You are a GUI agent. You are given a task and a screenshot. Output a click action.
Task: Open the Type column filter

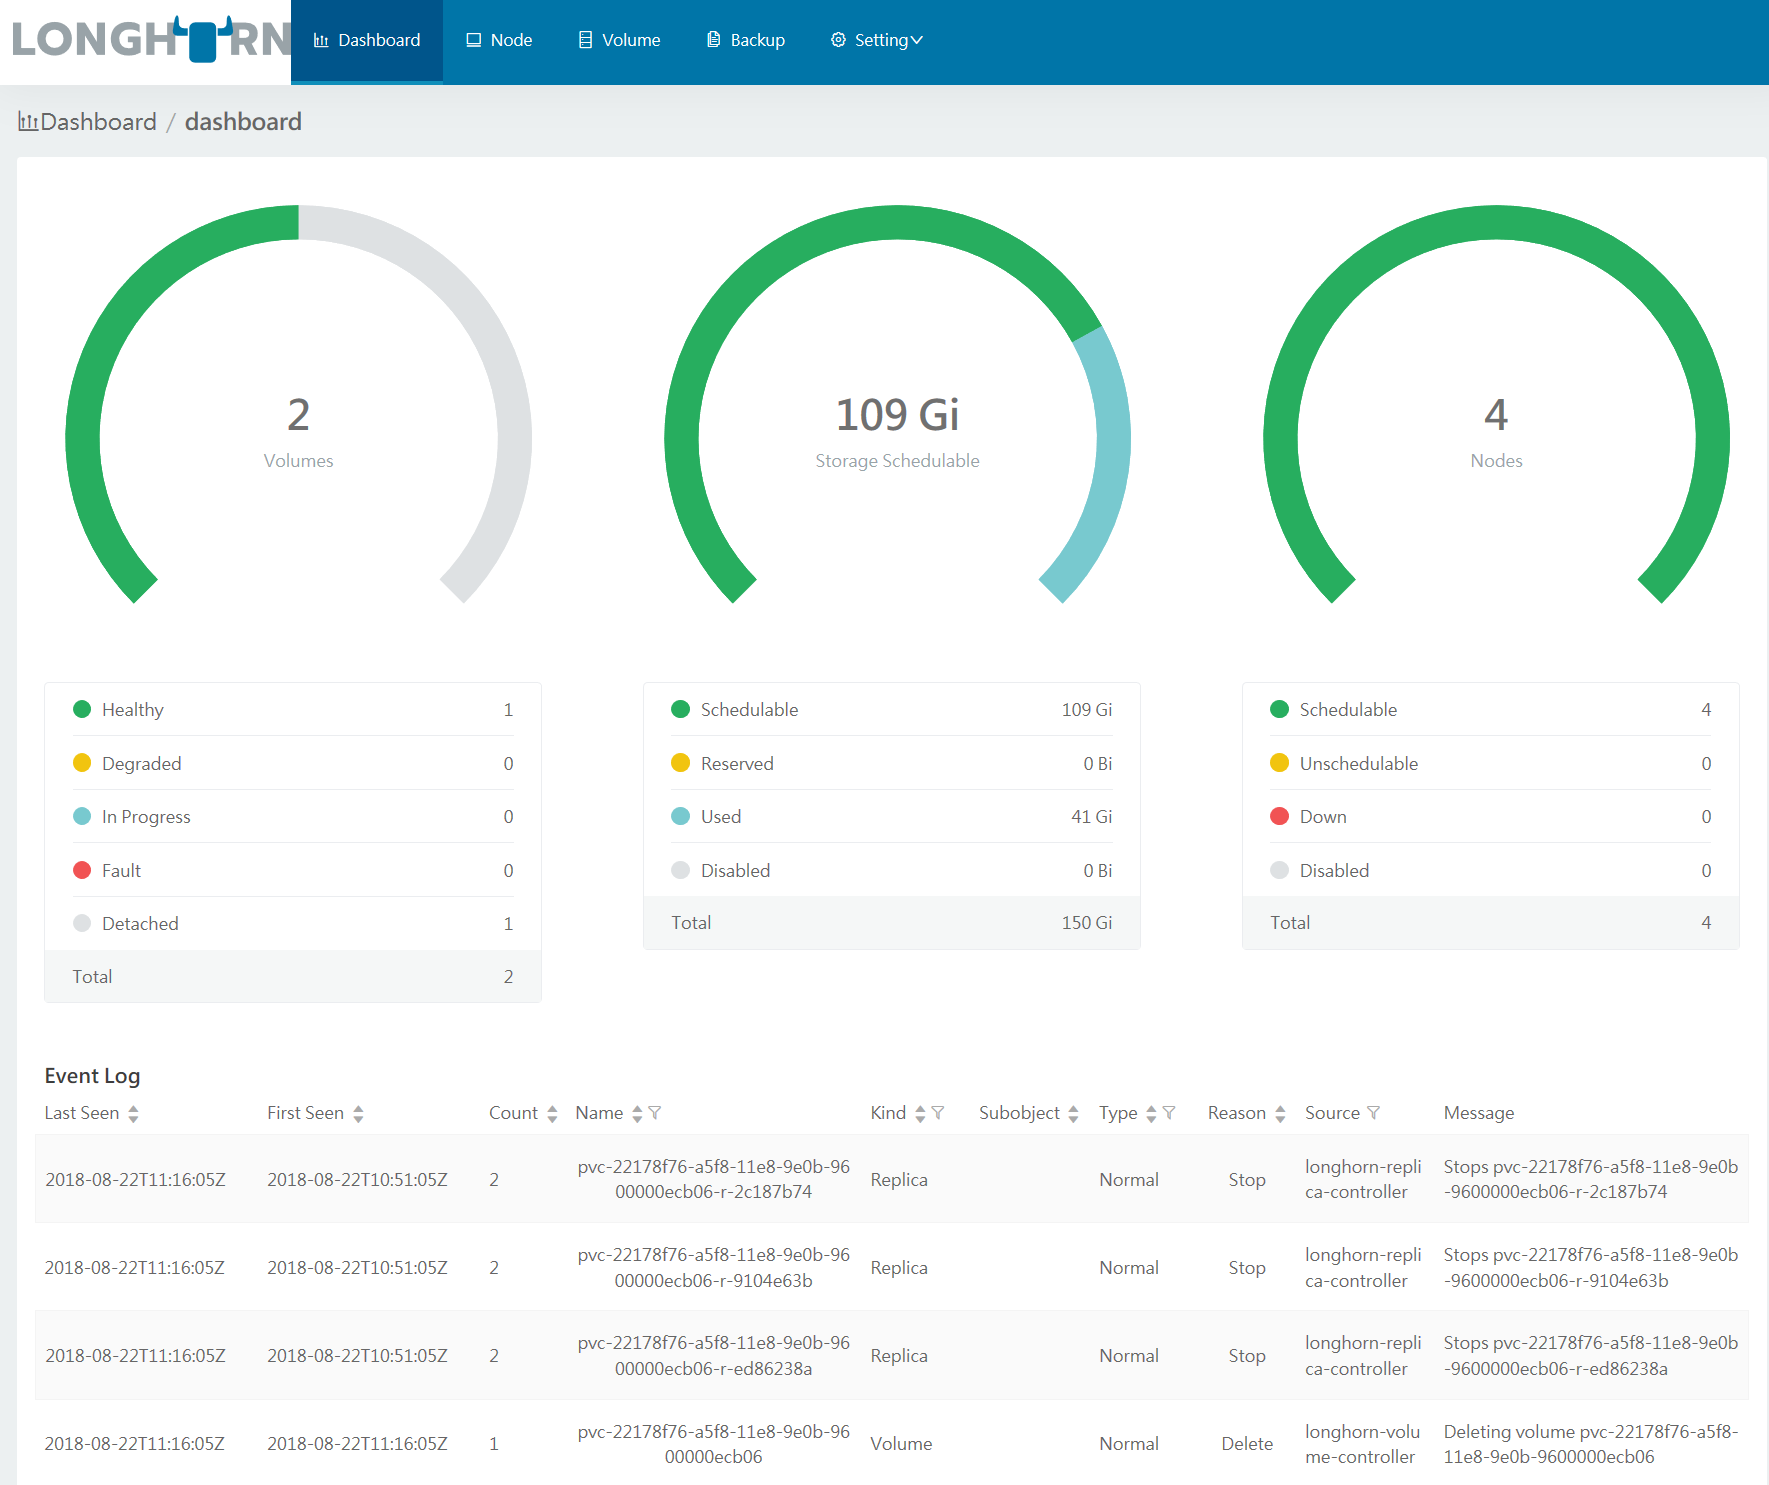click(x=1170, y=1113)
